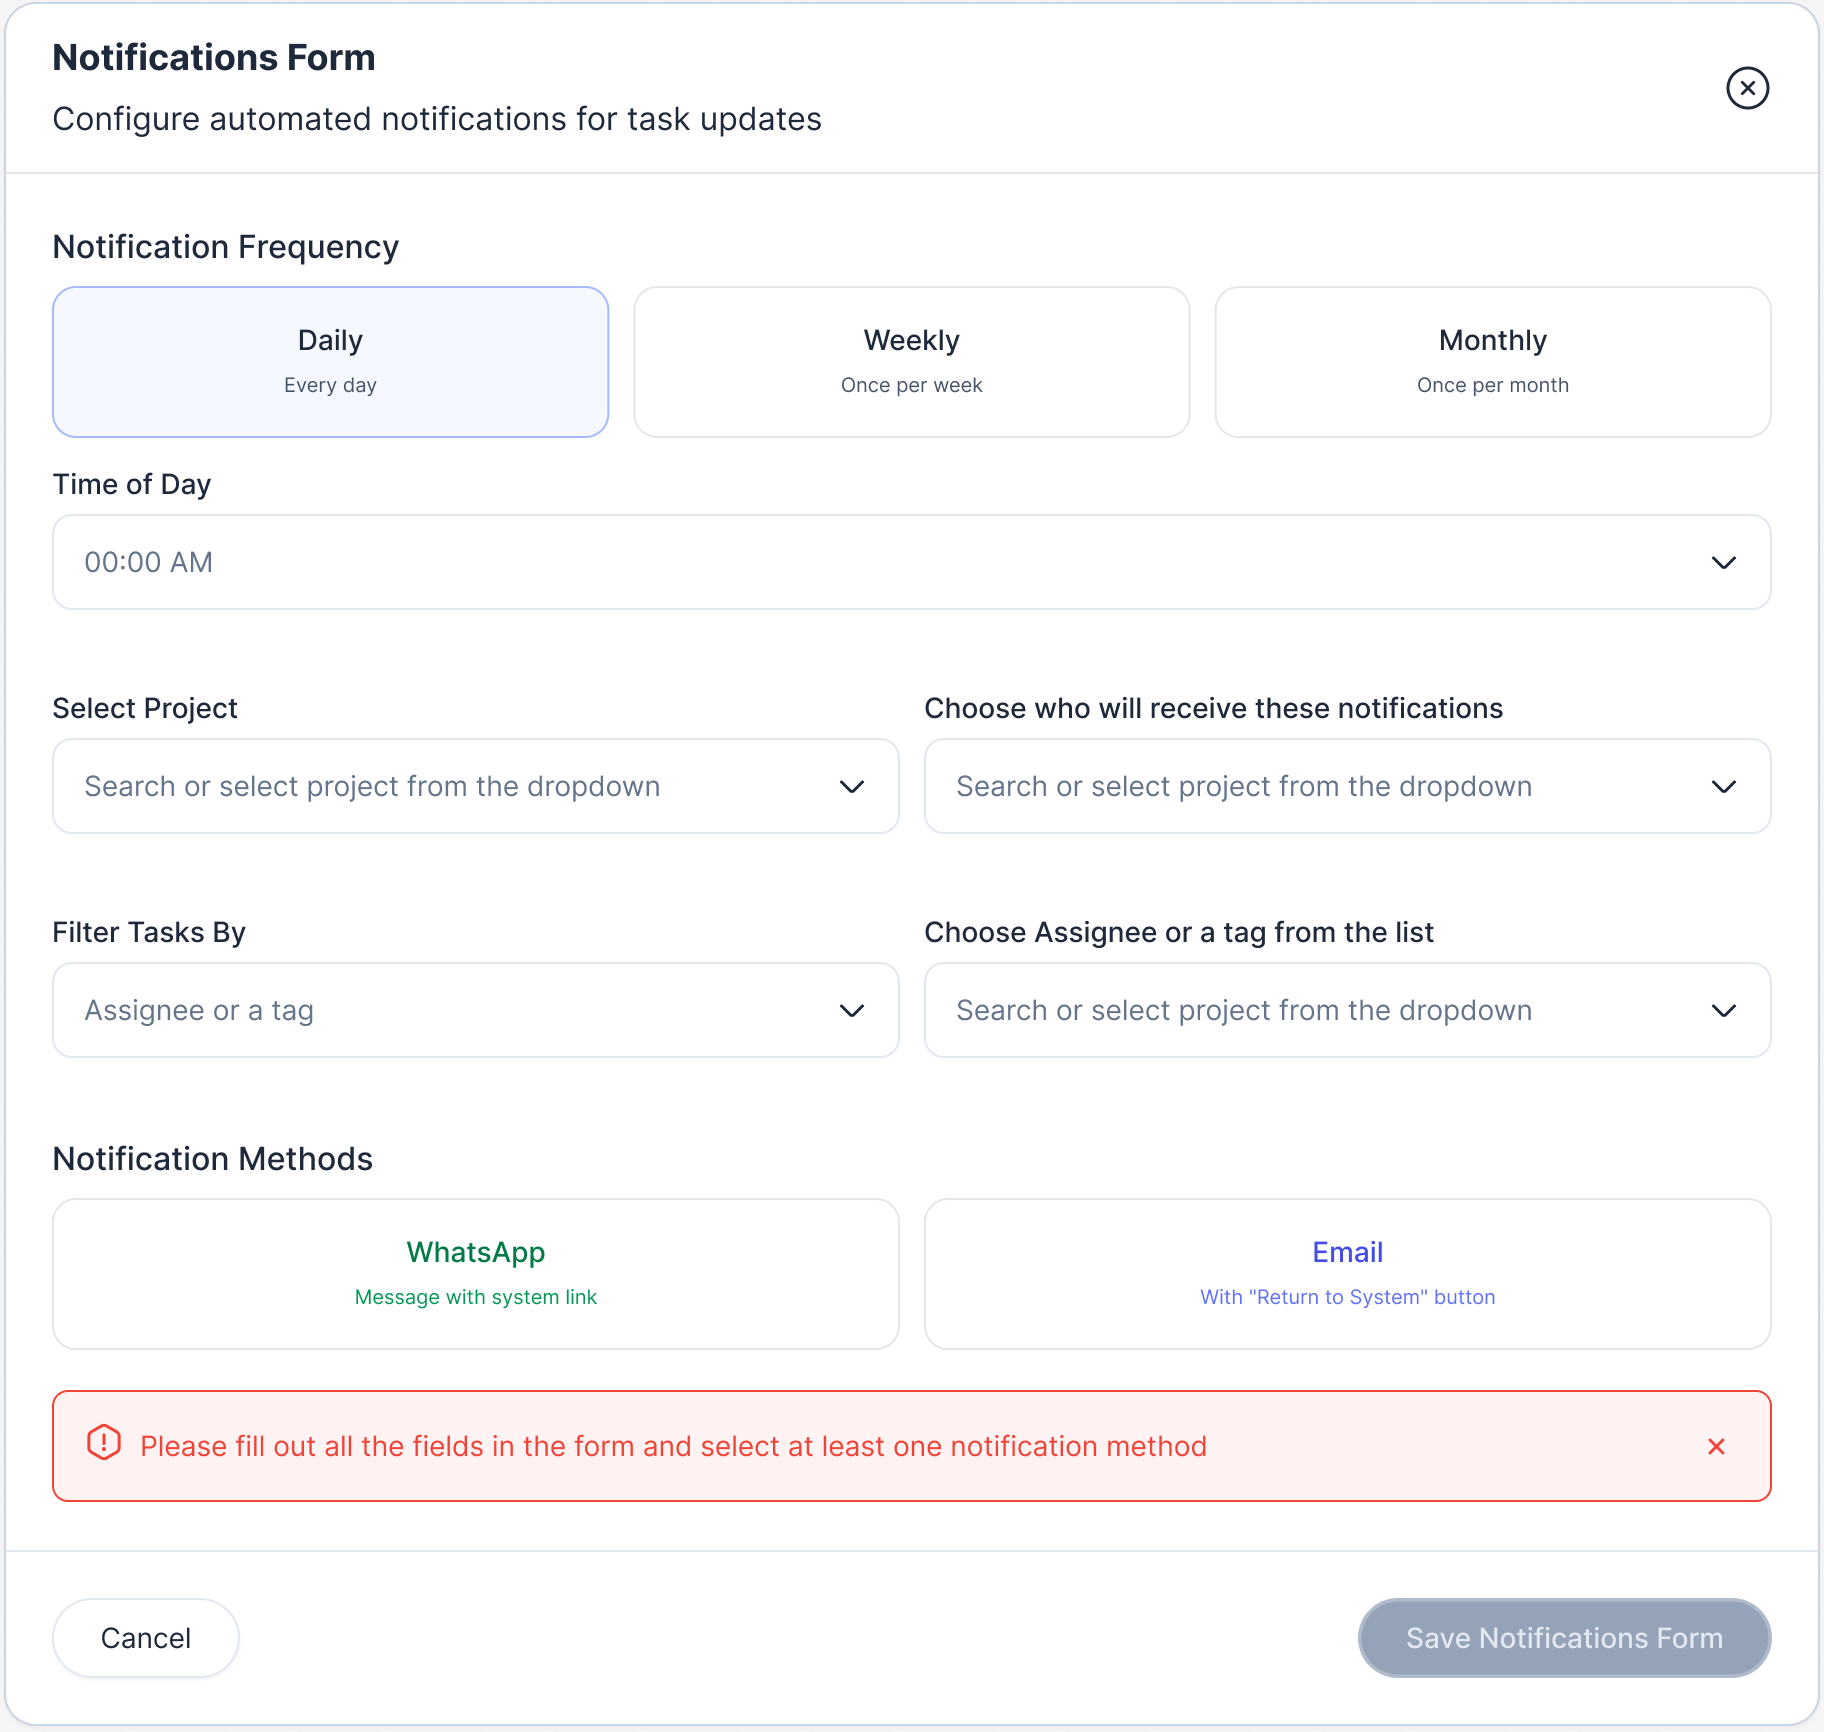Click the error message text

click(673, 1446)
